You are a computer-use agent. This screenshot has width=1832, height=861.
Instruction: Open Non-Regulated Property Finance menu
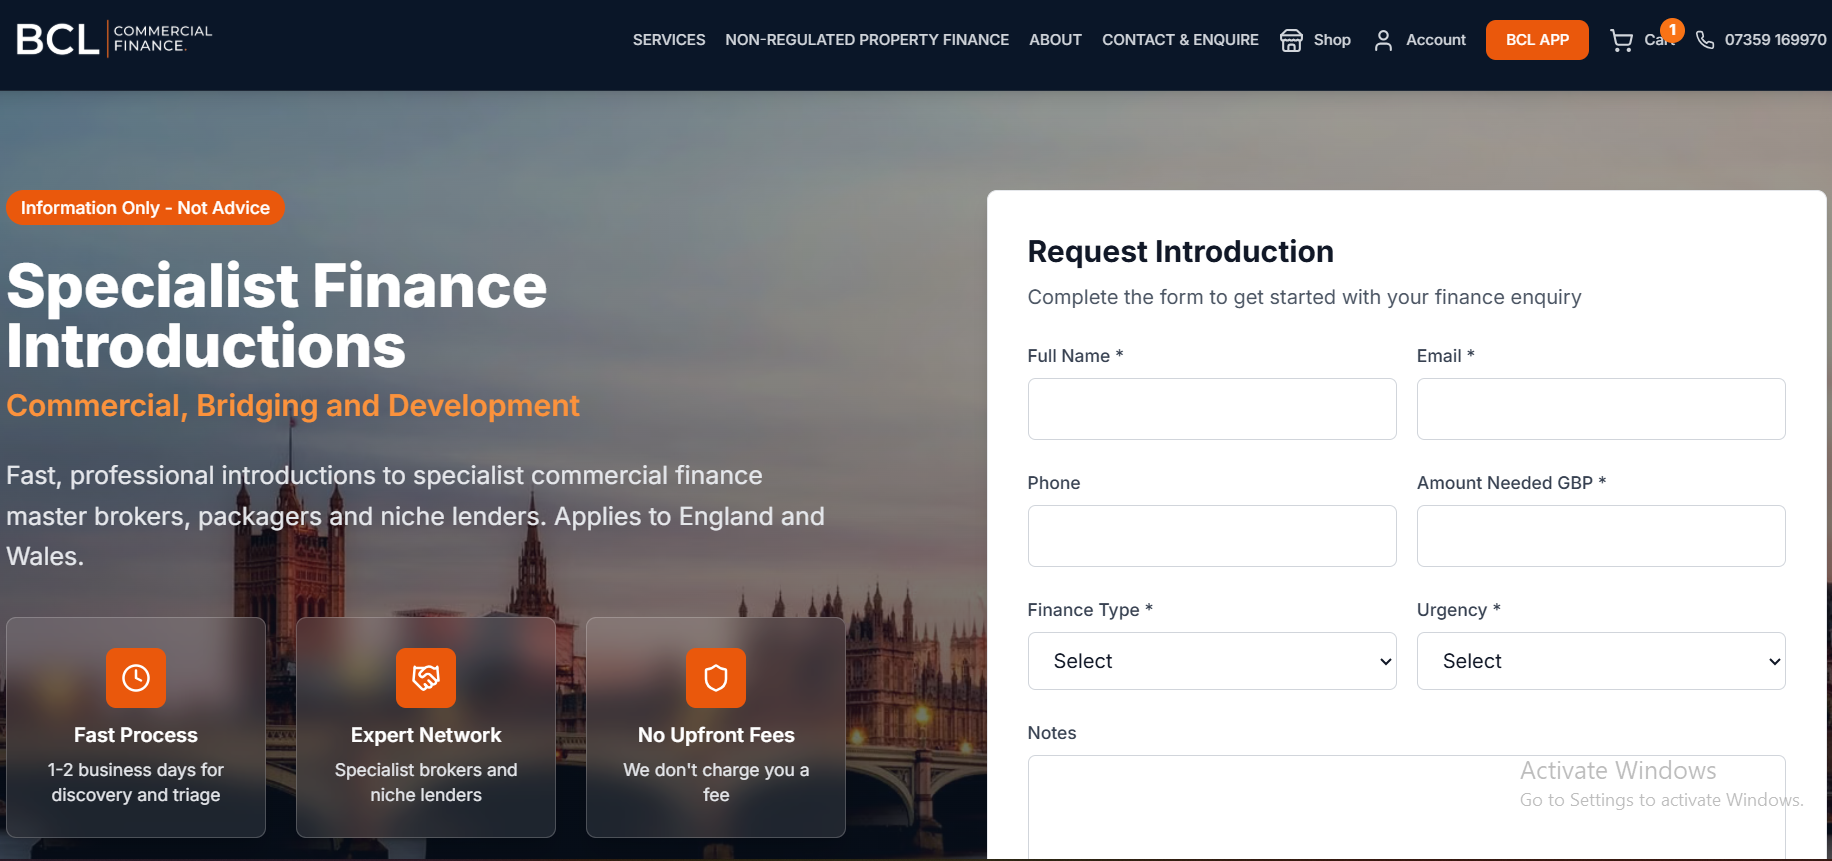[867, 40]
